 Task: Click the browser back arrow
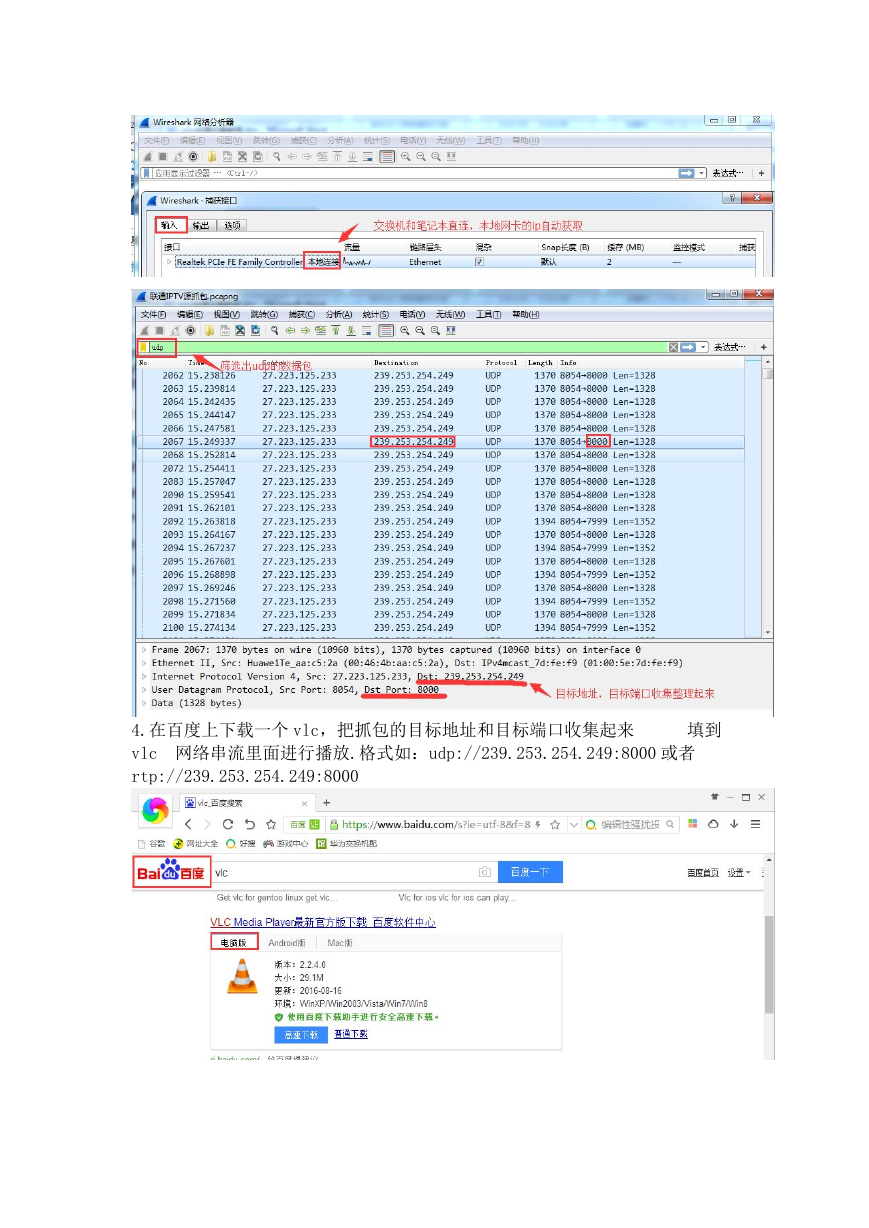tap(190, 824)
